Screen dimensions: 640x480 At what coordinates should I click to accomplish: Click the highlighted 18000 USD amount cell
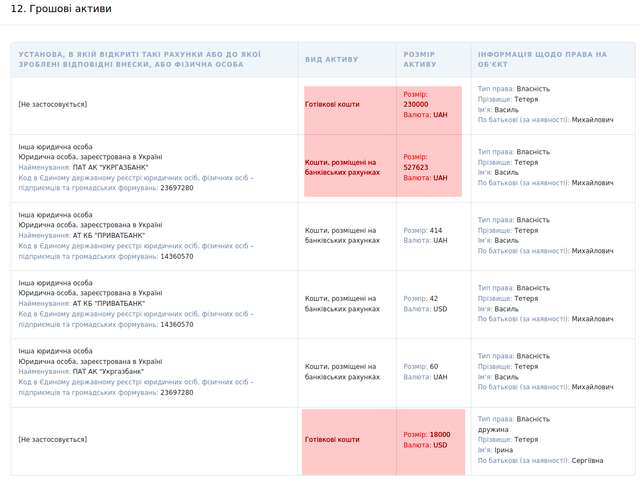431,440
